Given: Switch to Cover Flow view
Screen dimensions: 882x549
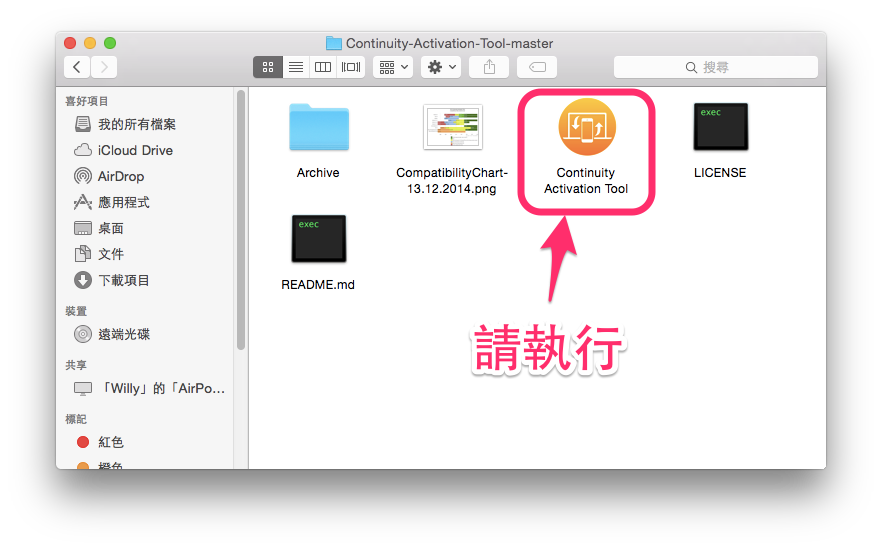Looking at the screenshot, I should coord(351,67).
